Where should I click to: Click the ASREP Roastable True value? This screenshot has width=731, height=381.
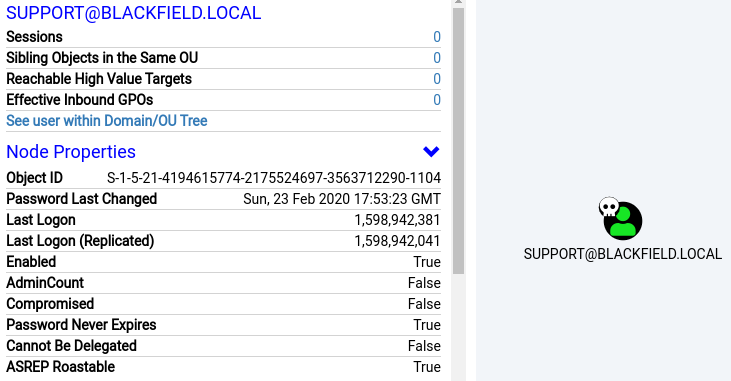427,367
